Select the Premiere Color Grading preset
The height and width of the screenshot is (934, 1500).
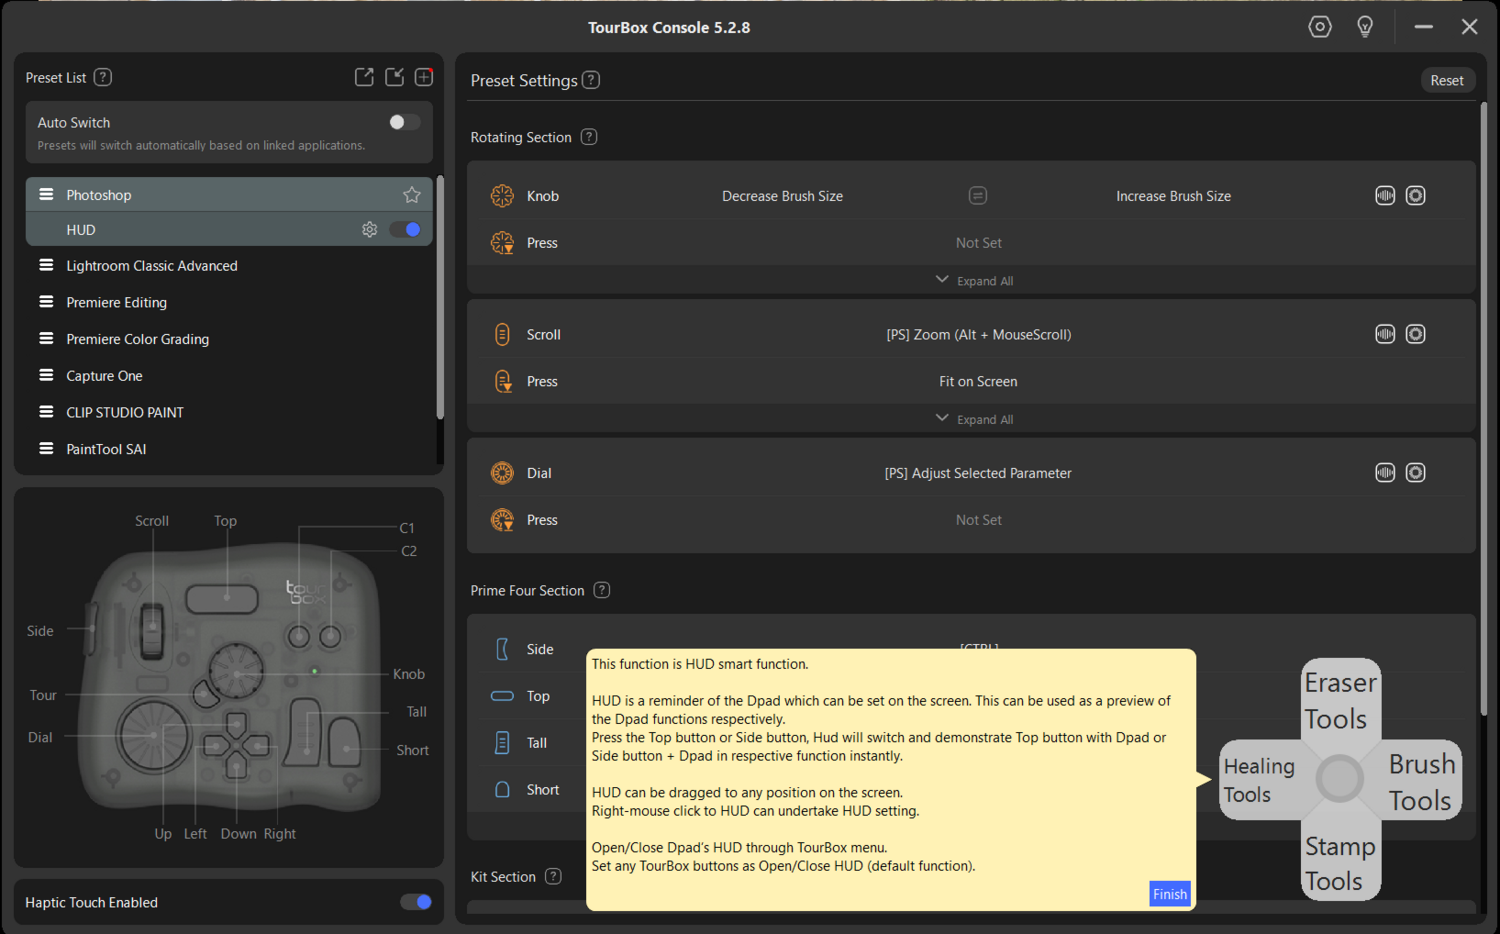pos(229,339)
